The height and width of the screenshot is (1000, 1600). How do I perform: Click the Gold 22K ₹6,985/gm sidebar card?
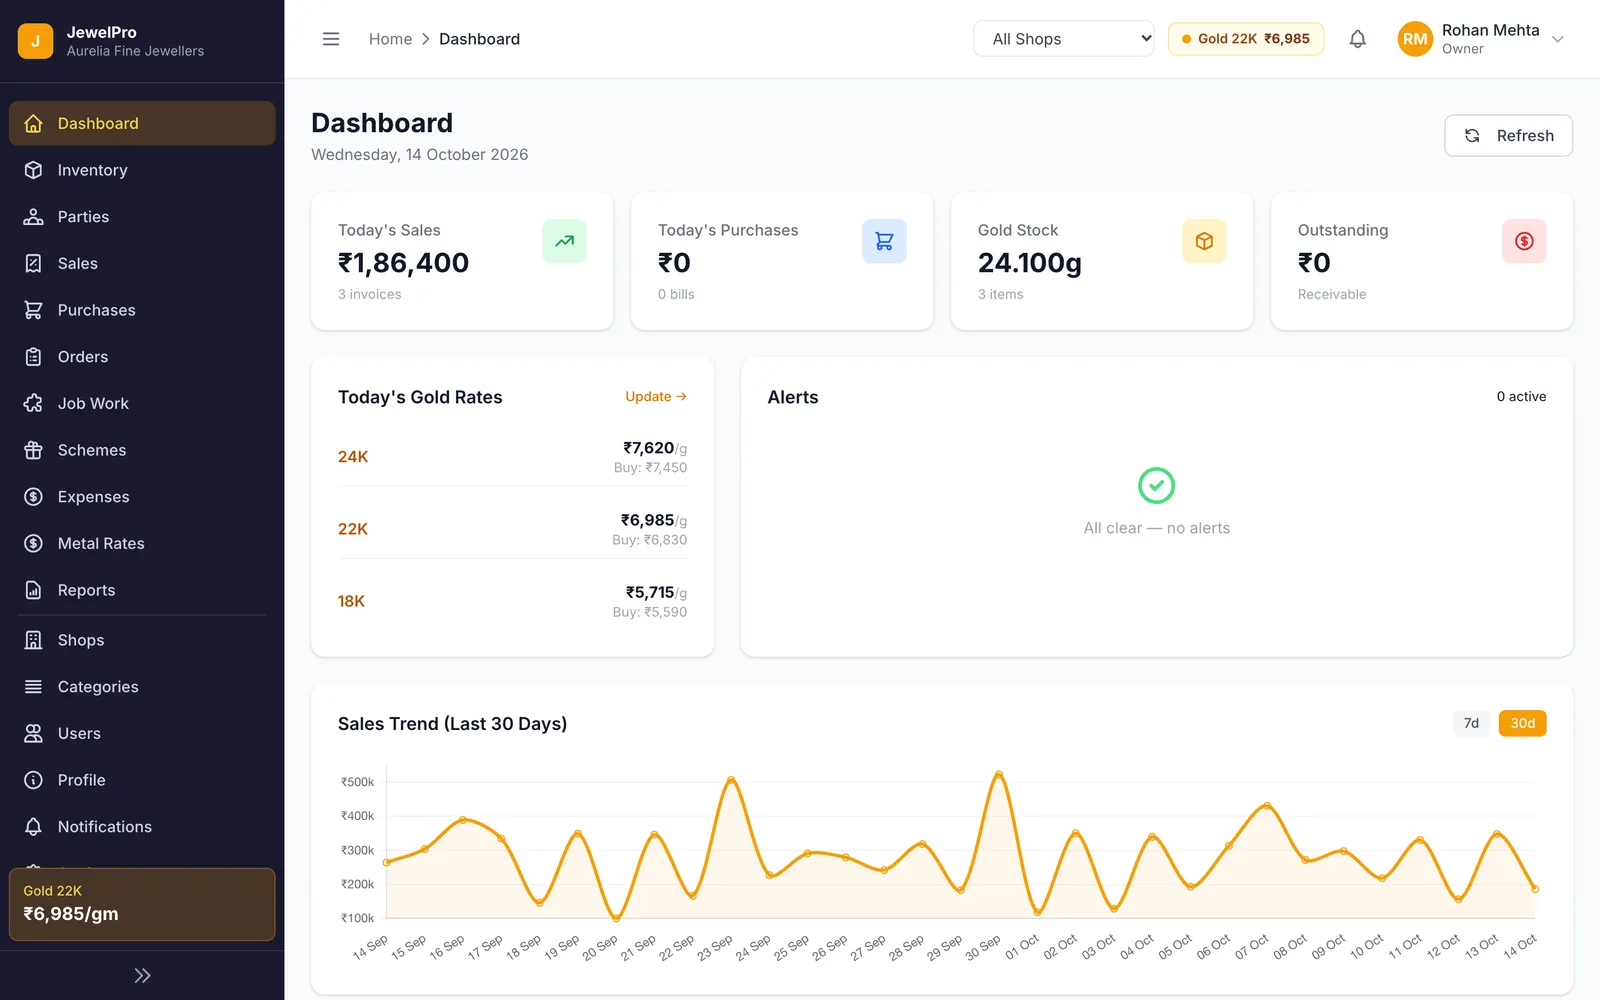[x=142, y=904]
